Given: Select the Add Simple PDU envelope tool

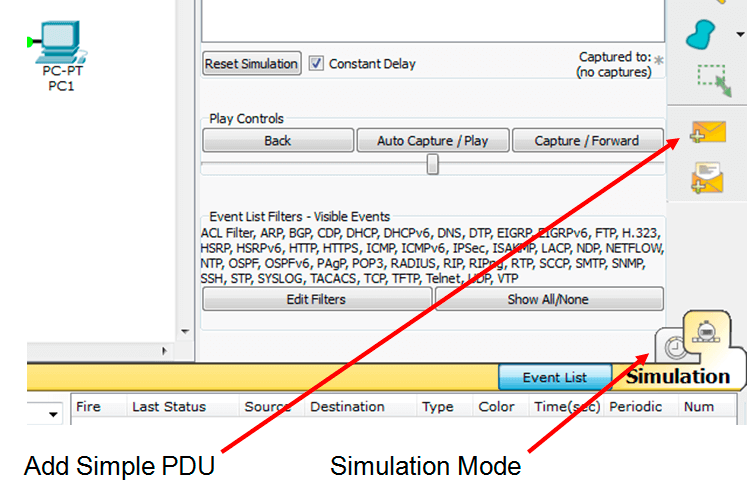Looking at the screenshot, I should pos(707,134).
